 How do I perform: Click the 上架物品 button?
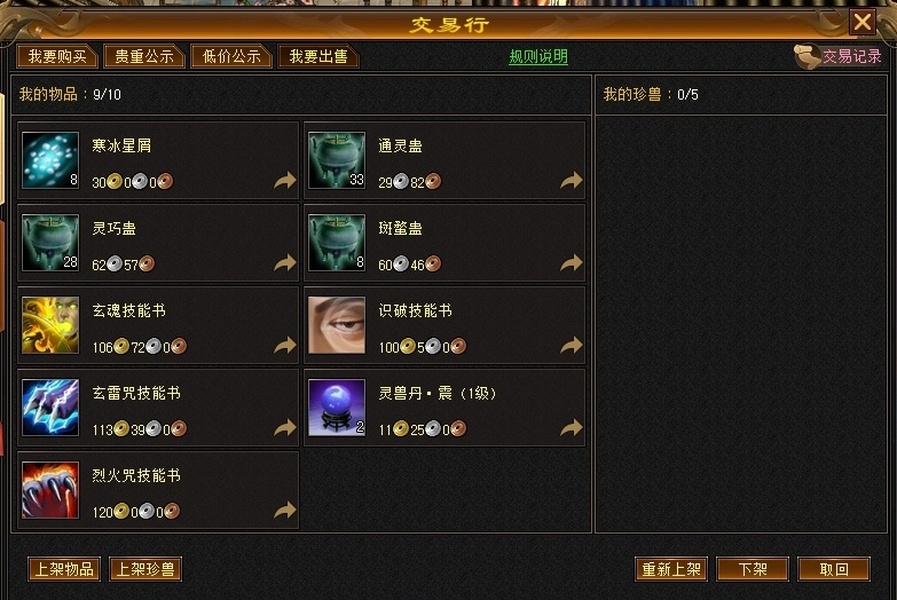pos(64,569)
